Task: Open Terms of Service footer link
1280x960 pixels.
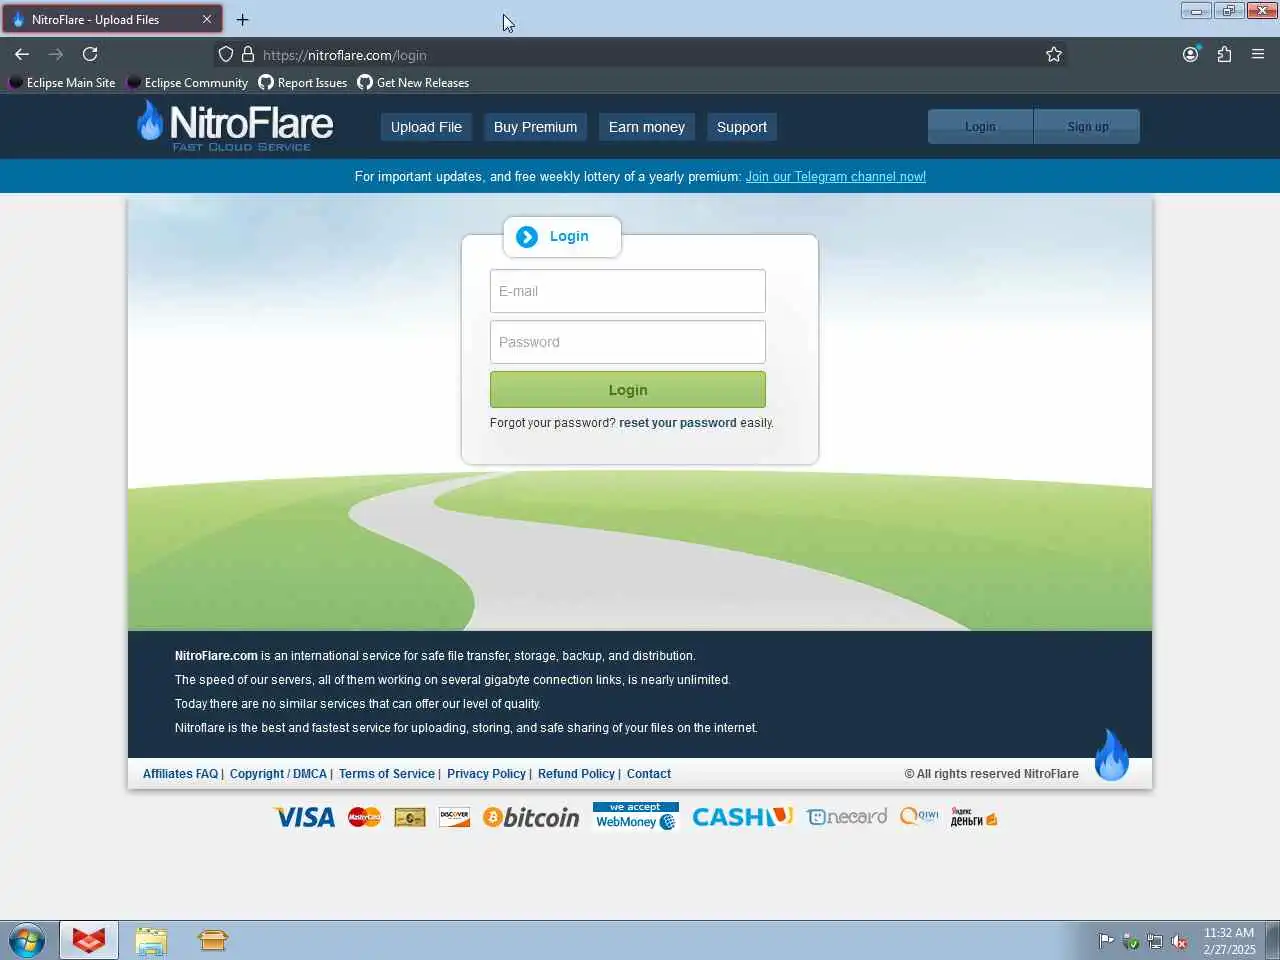Action: pyautogui.click(x=386, y=774)
